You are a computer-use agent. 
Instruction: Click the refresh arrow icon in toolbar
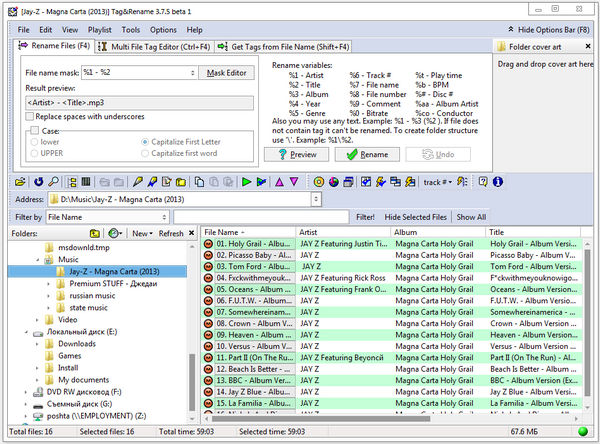[x=38, y=181]
